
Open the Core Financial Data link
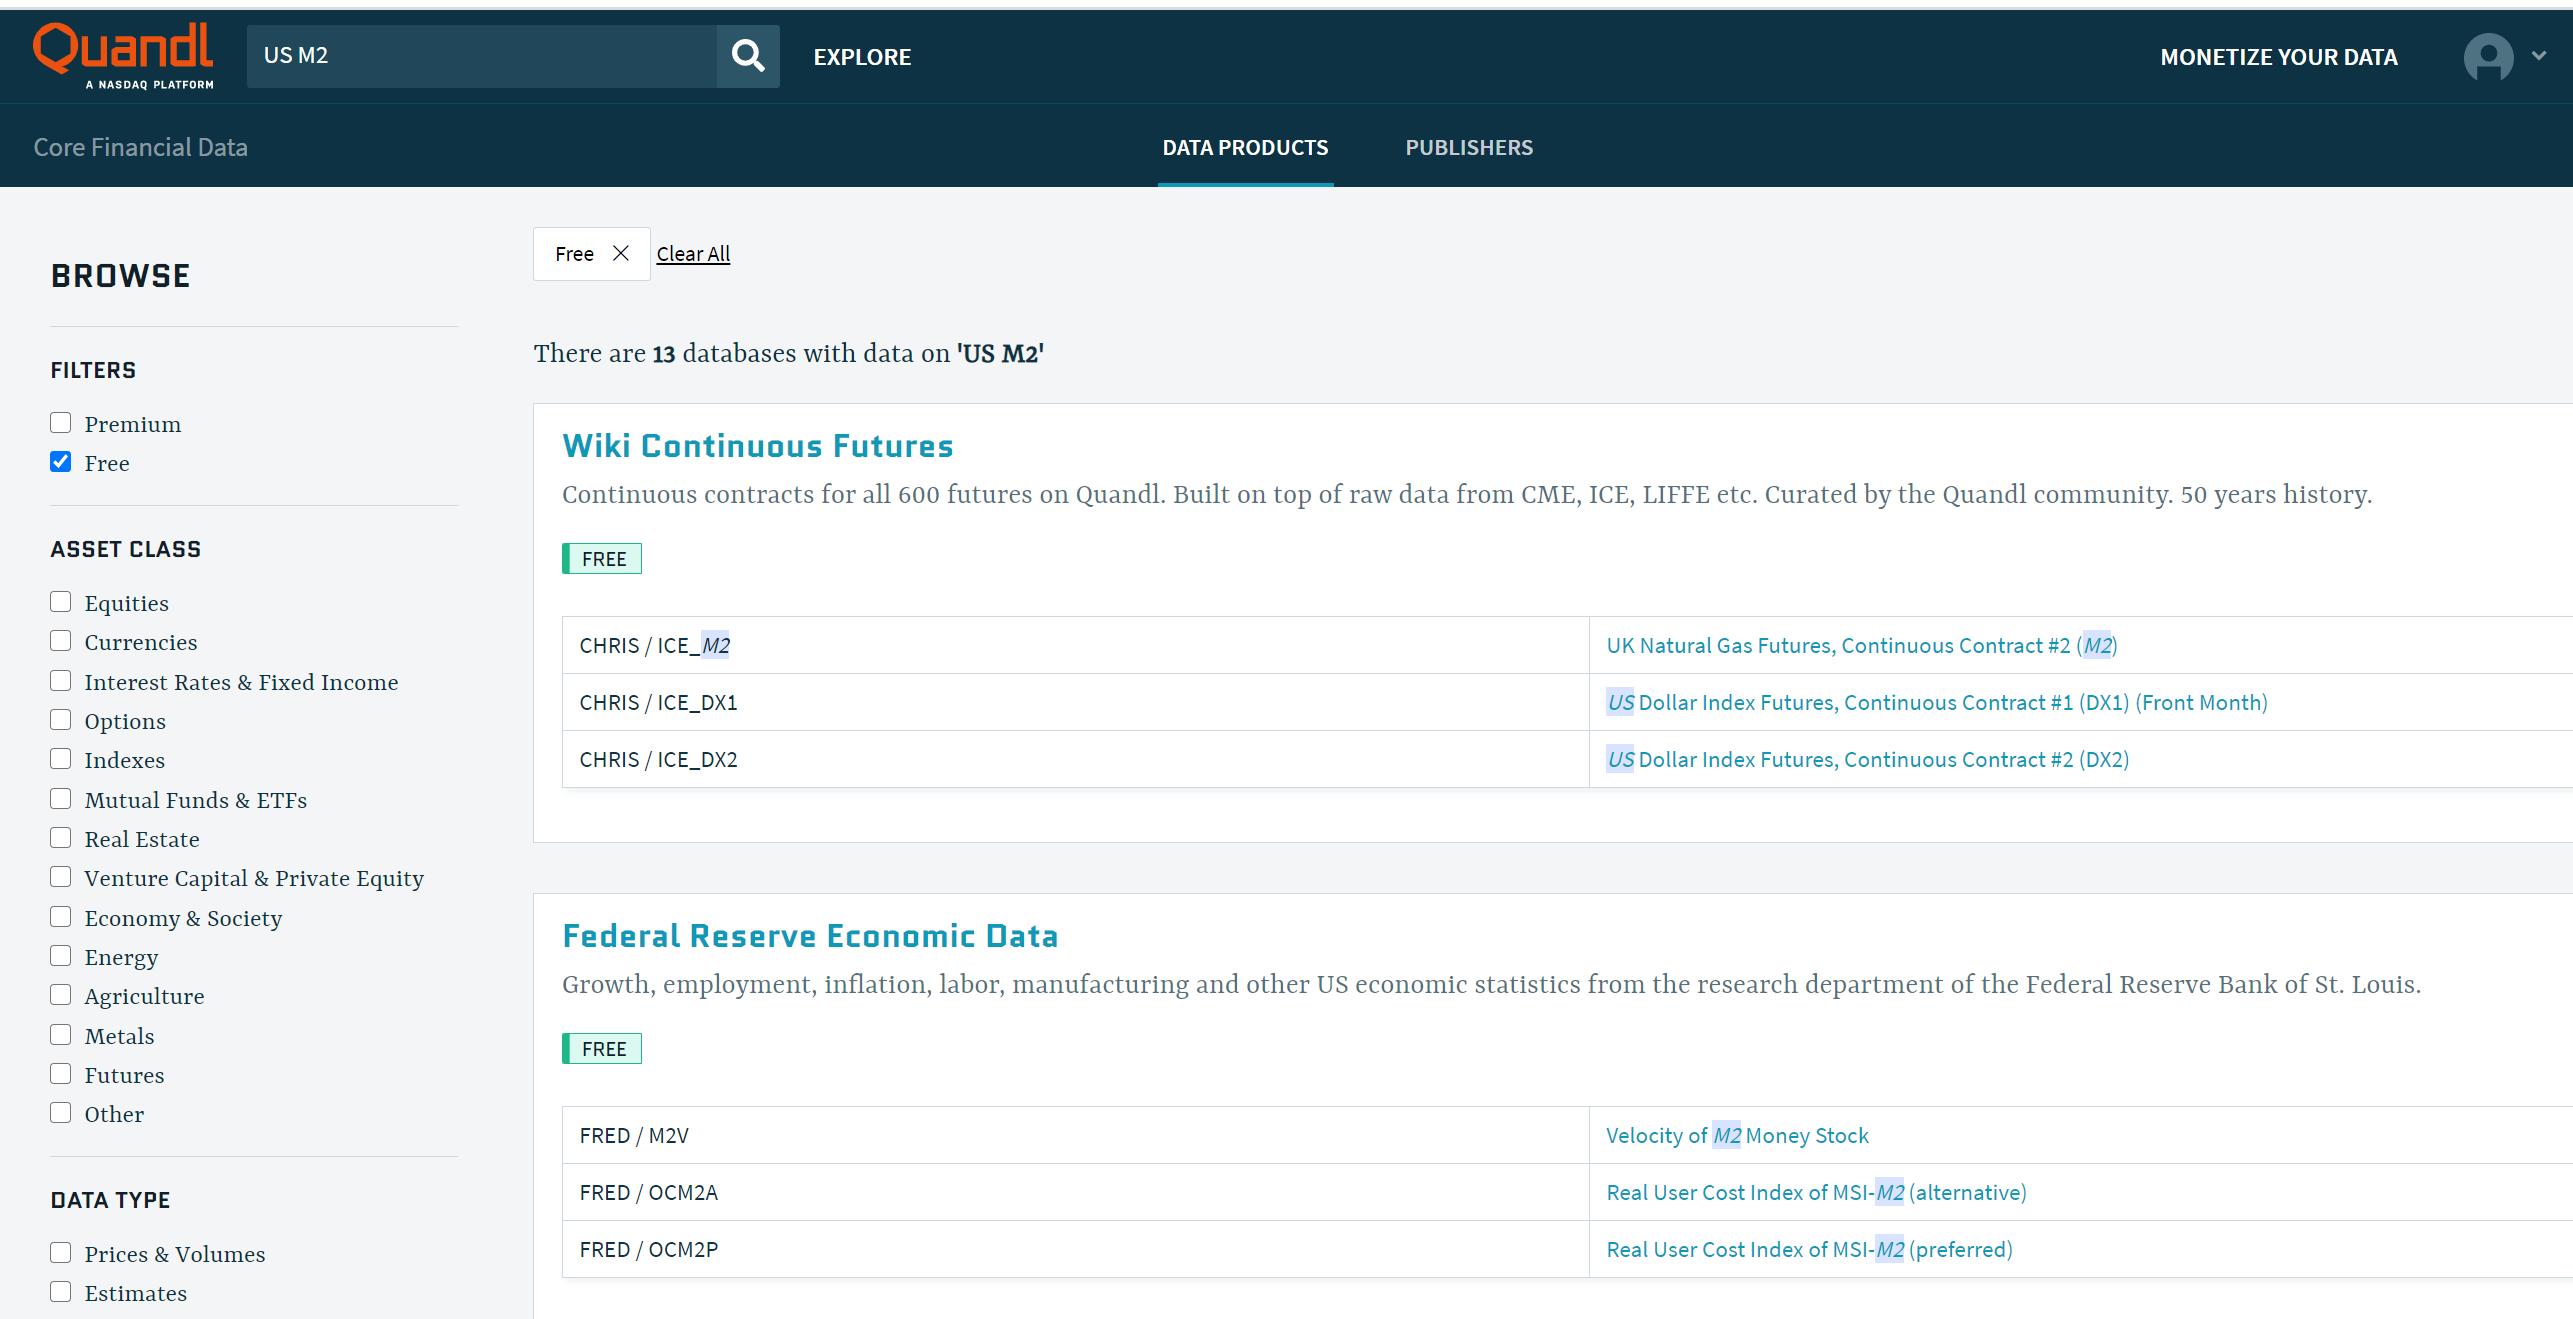pos(140,148)
